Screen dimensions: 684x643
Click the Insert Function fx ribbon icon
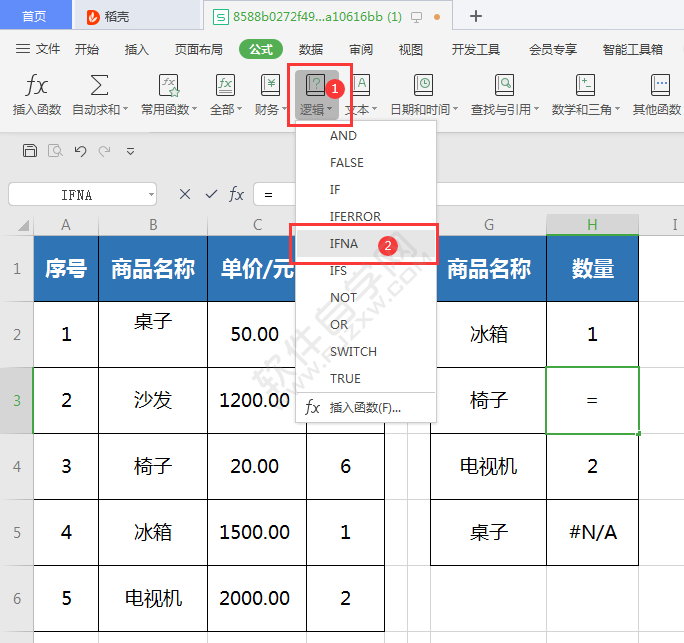pyautogui.click(x=36, y=85)
